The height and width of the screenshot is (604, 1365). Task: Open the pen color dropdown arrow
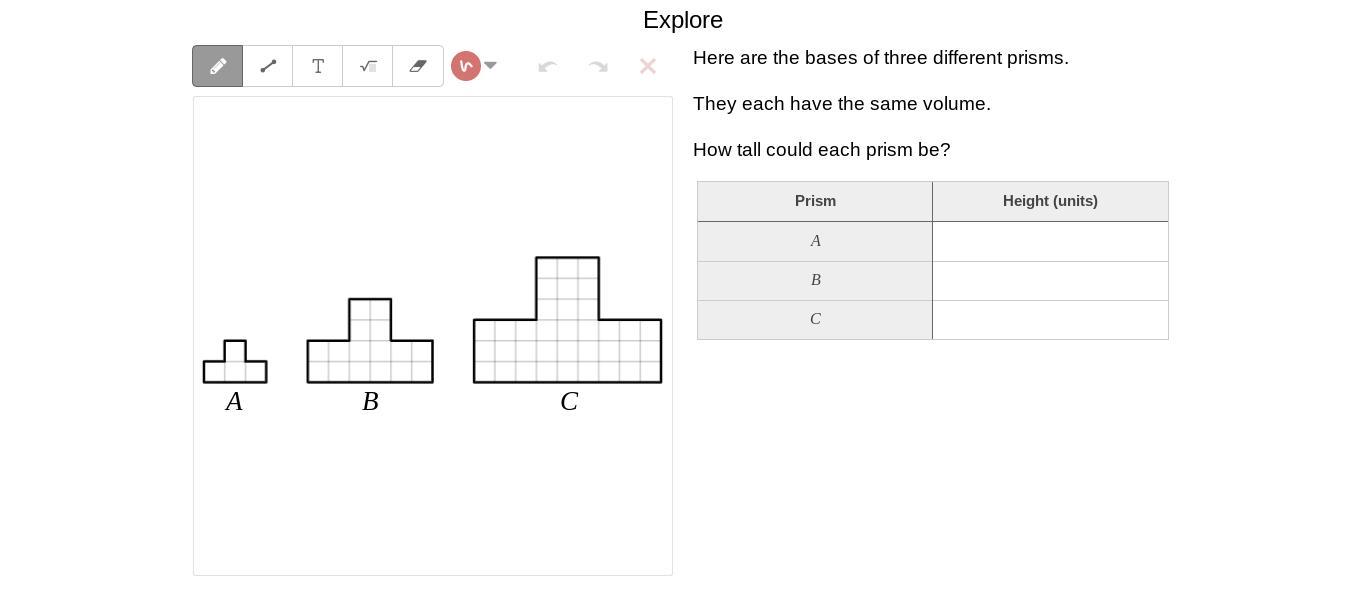click(491, 66)
